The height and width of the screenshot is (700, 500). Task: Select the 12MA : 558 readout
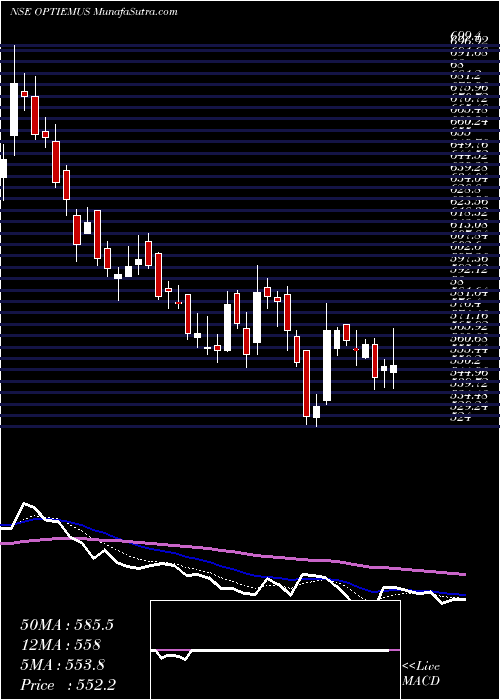[x=60, y=645]
